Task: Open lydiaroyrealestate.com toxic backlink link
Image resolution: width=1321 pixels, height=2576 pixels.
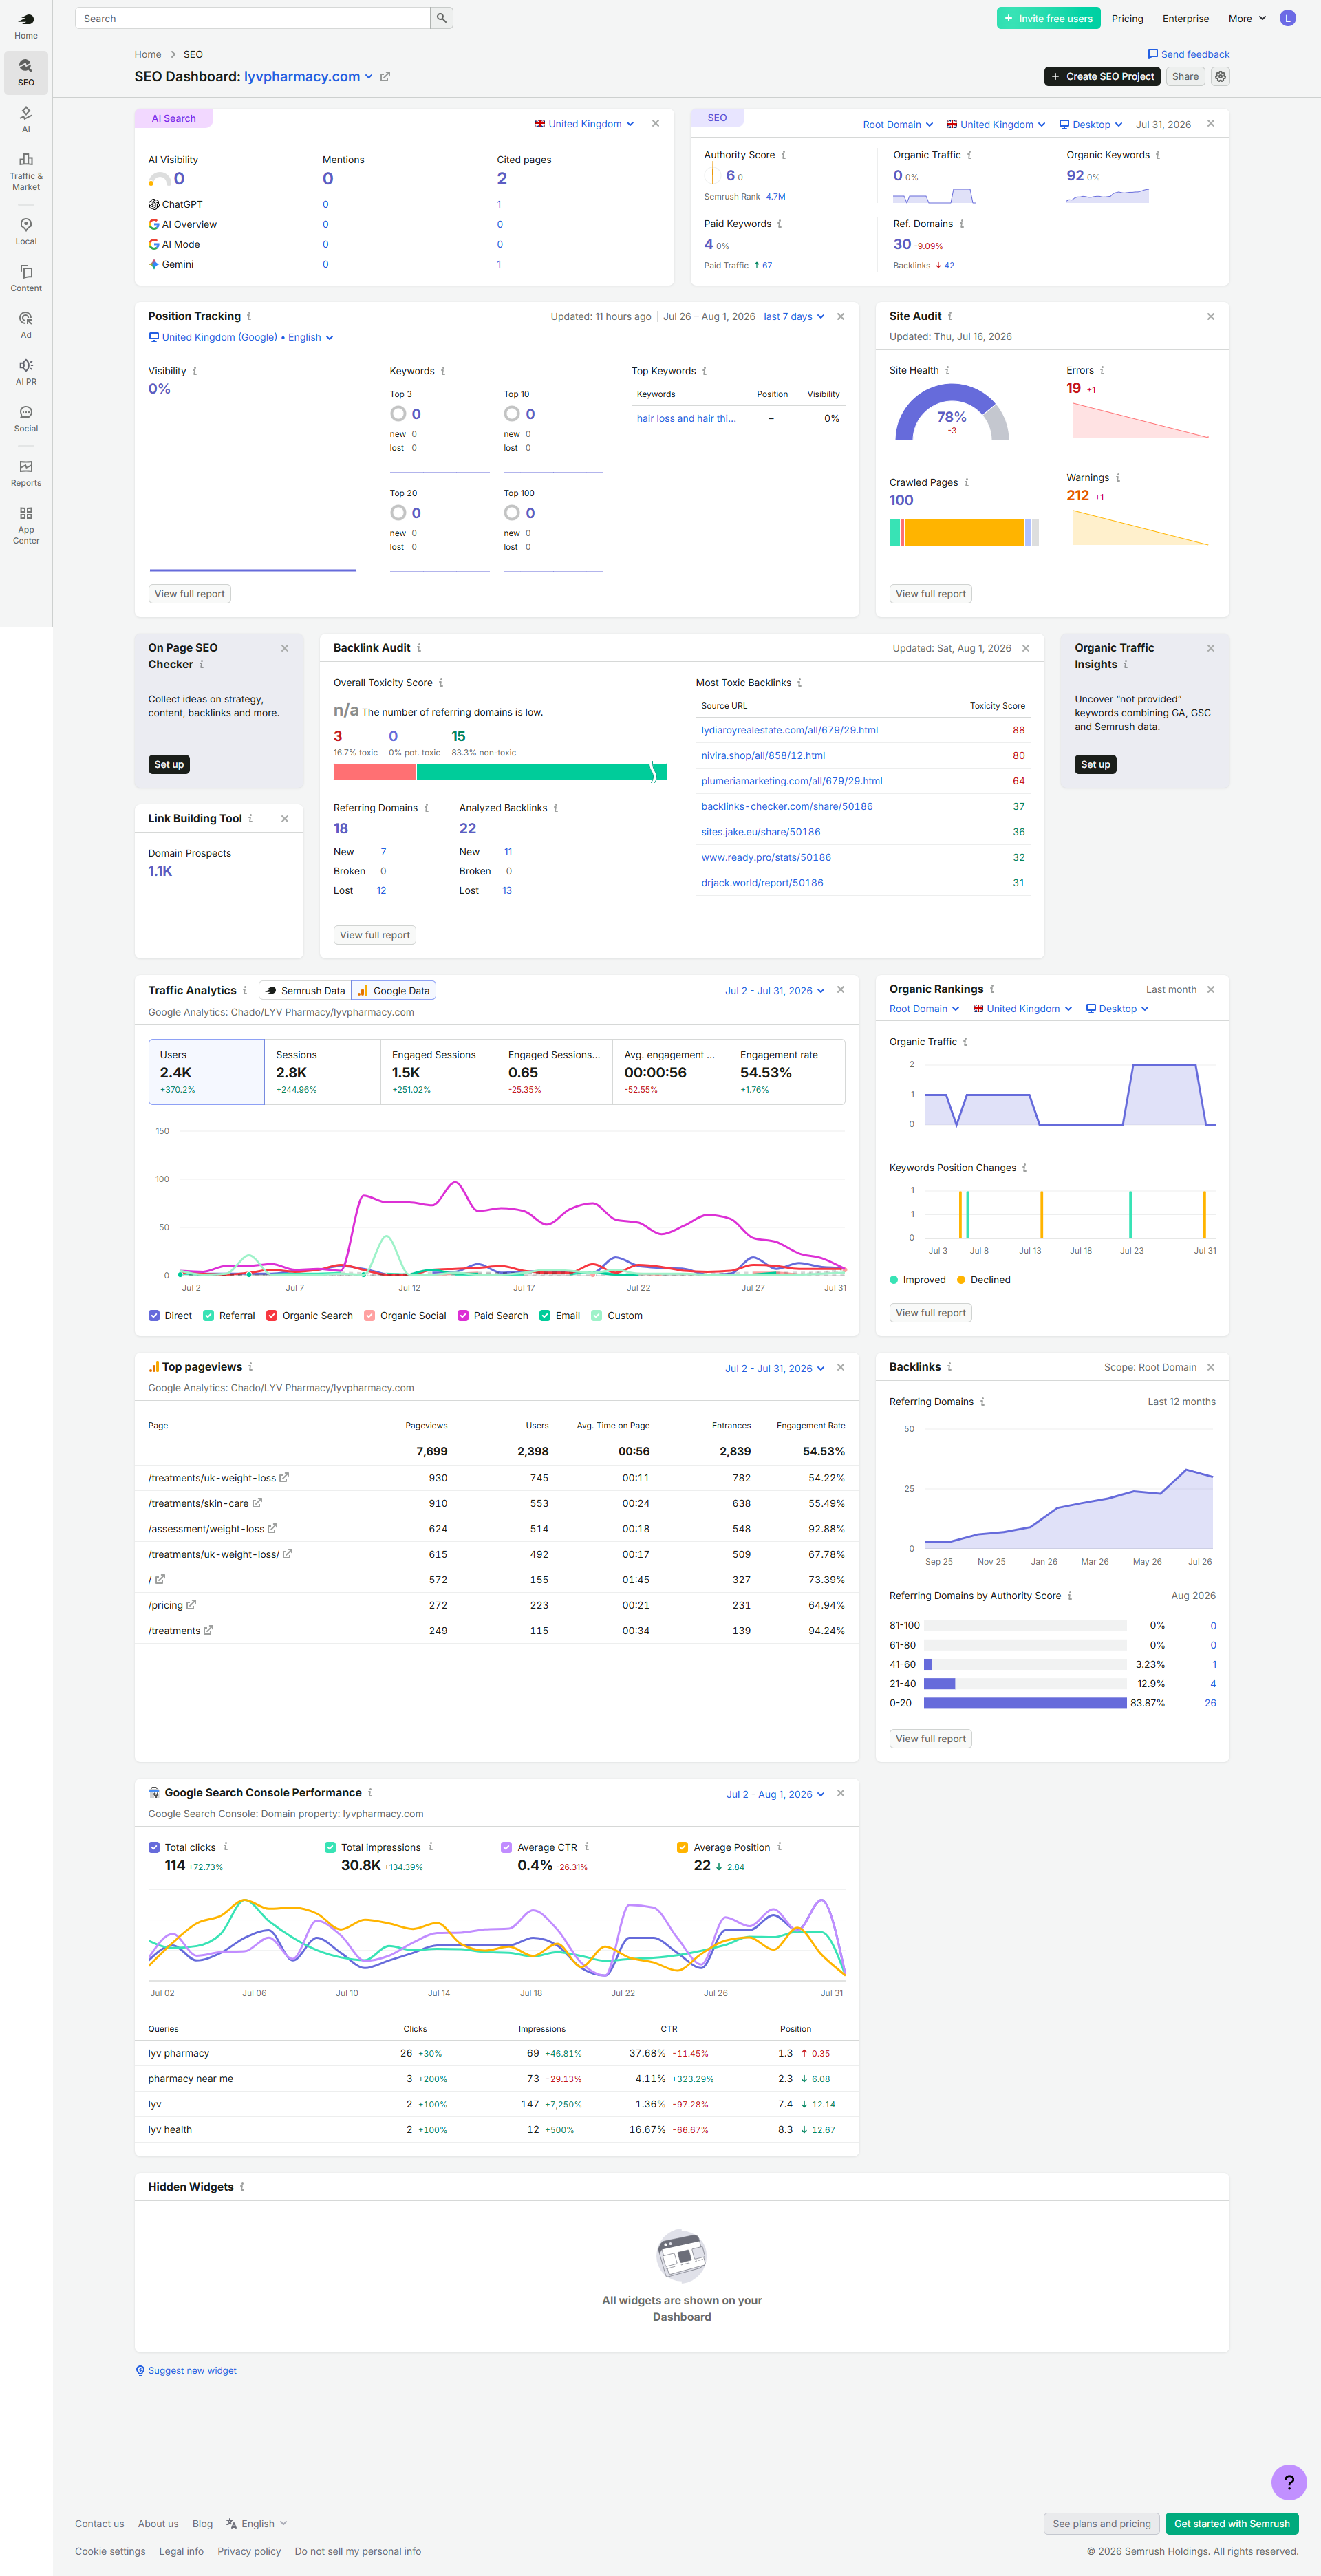Action: tap(789, 730)
